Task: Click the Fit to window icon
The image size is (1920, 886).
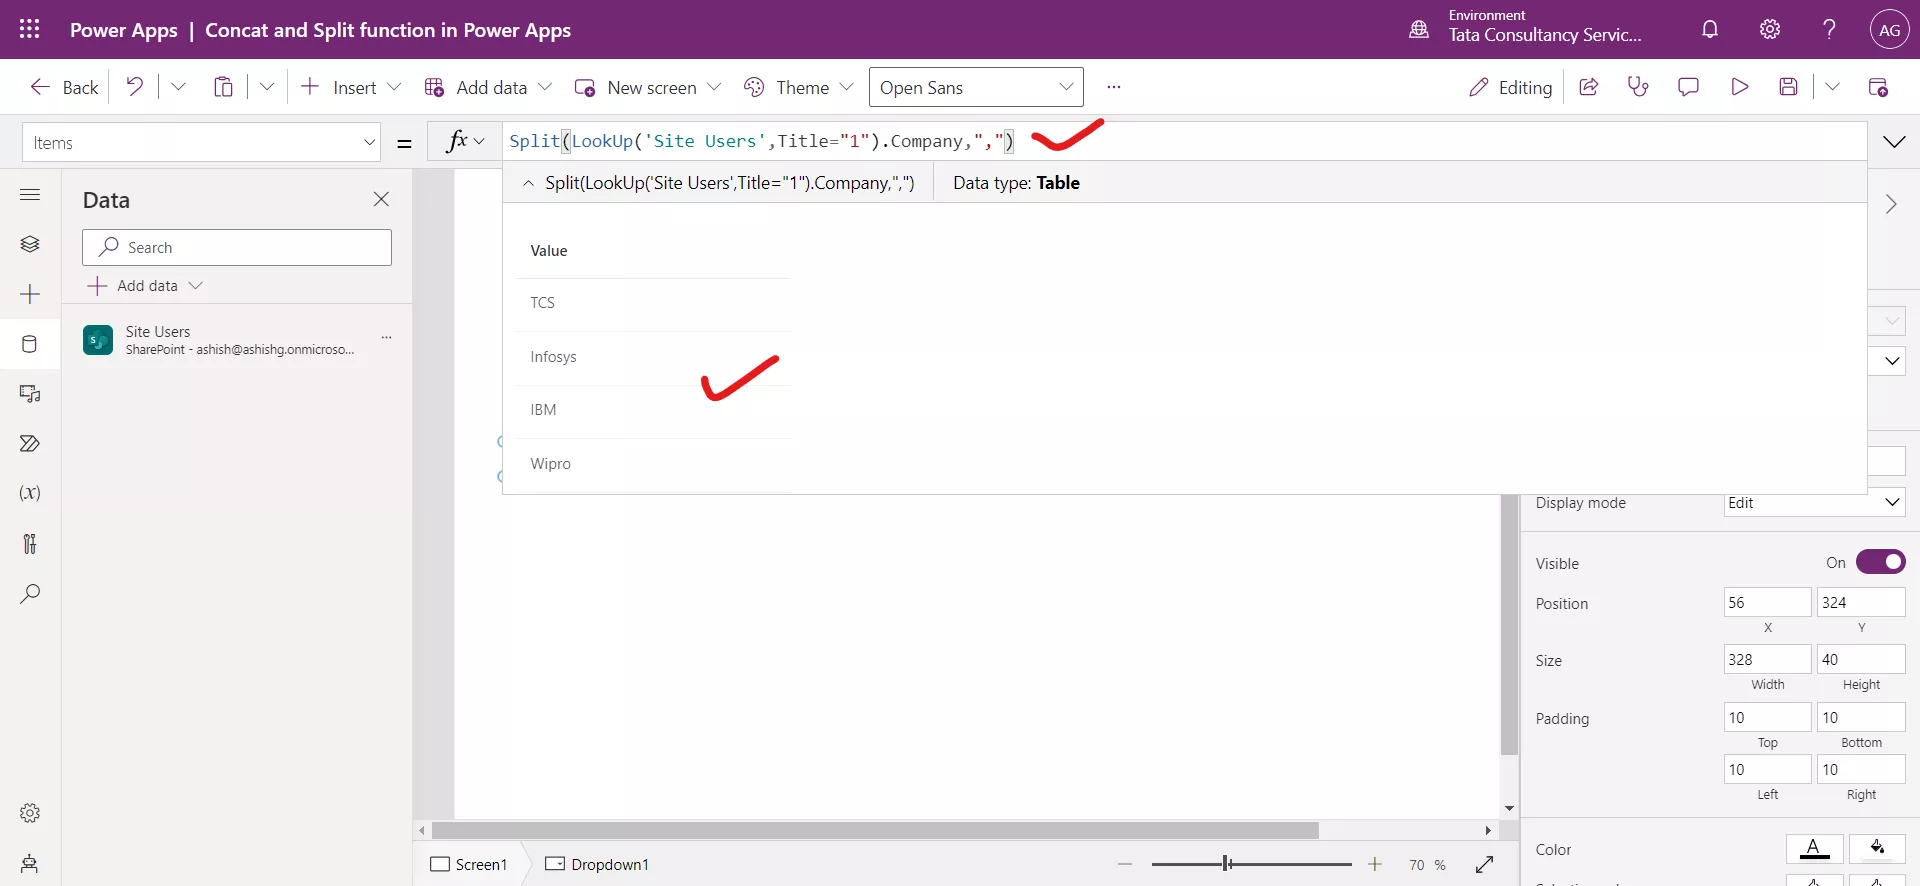Action: click(1484, 864)
